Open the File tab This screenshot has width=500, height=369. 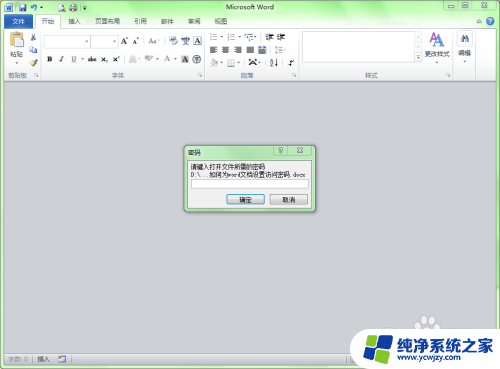[x=18, y=21]
